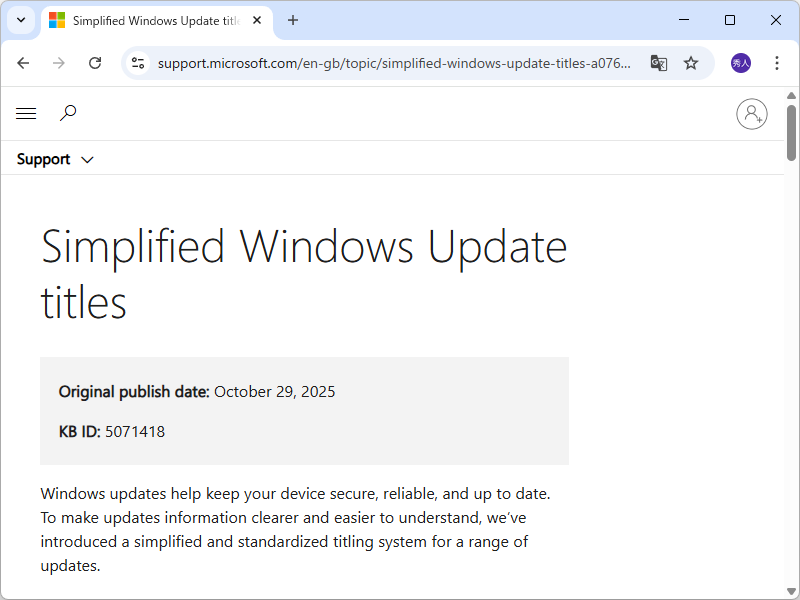Select the search magnifier on the support page
The width and height of the screenshot is (800, 600).
click(68, 113)
